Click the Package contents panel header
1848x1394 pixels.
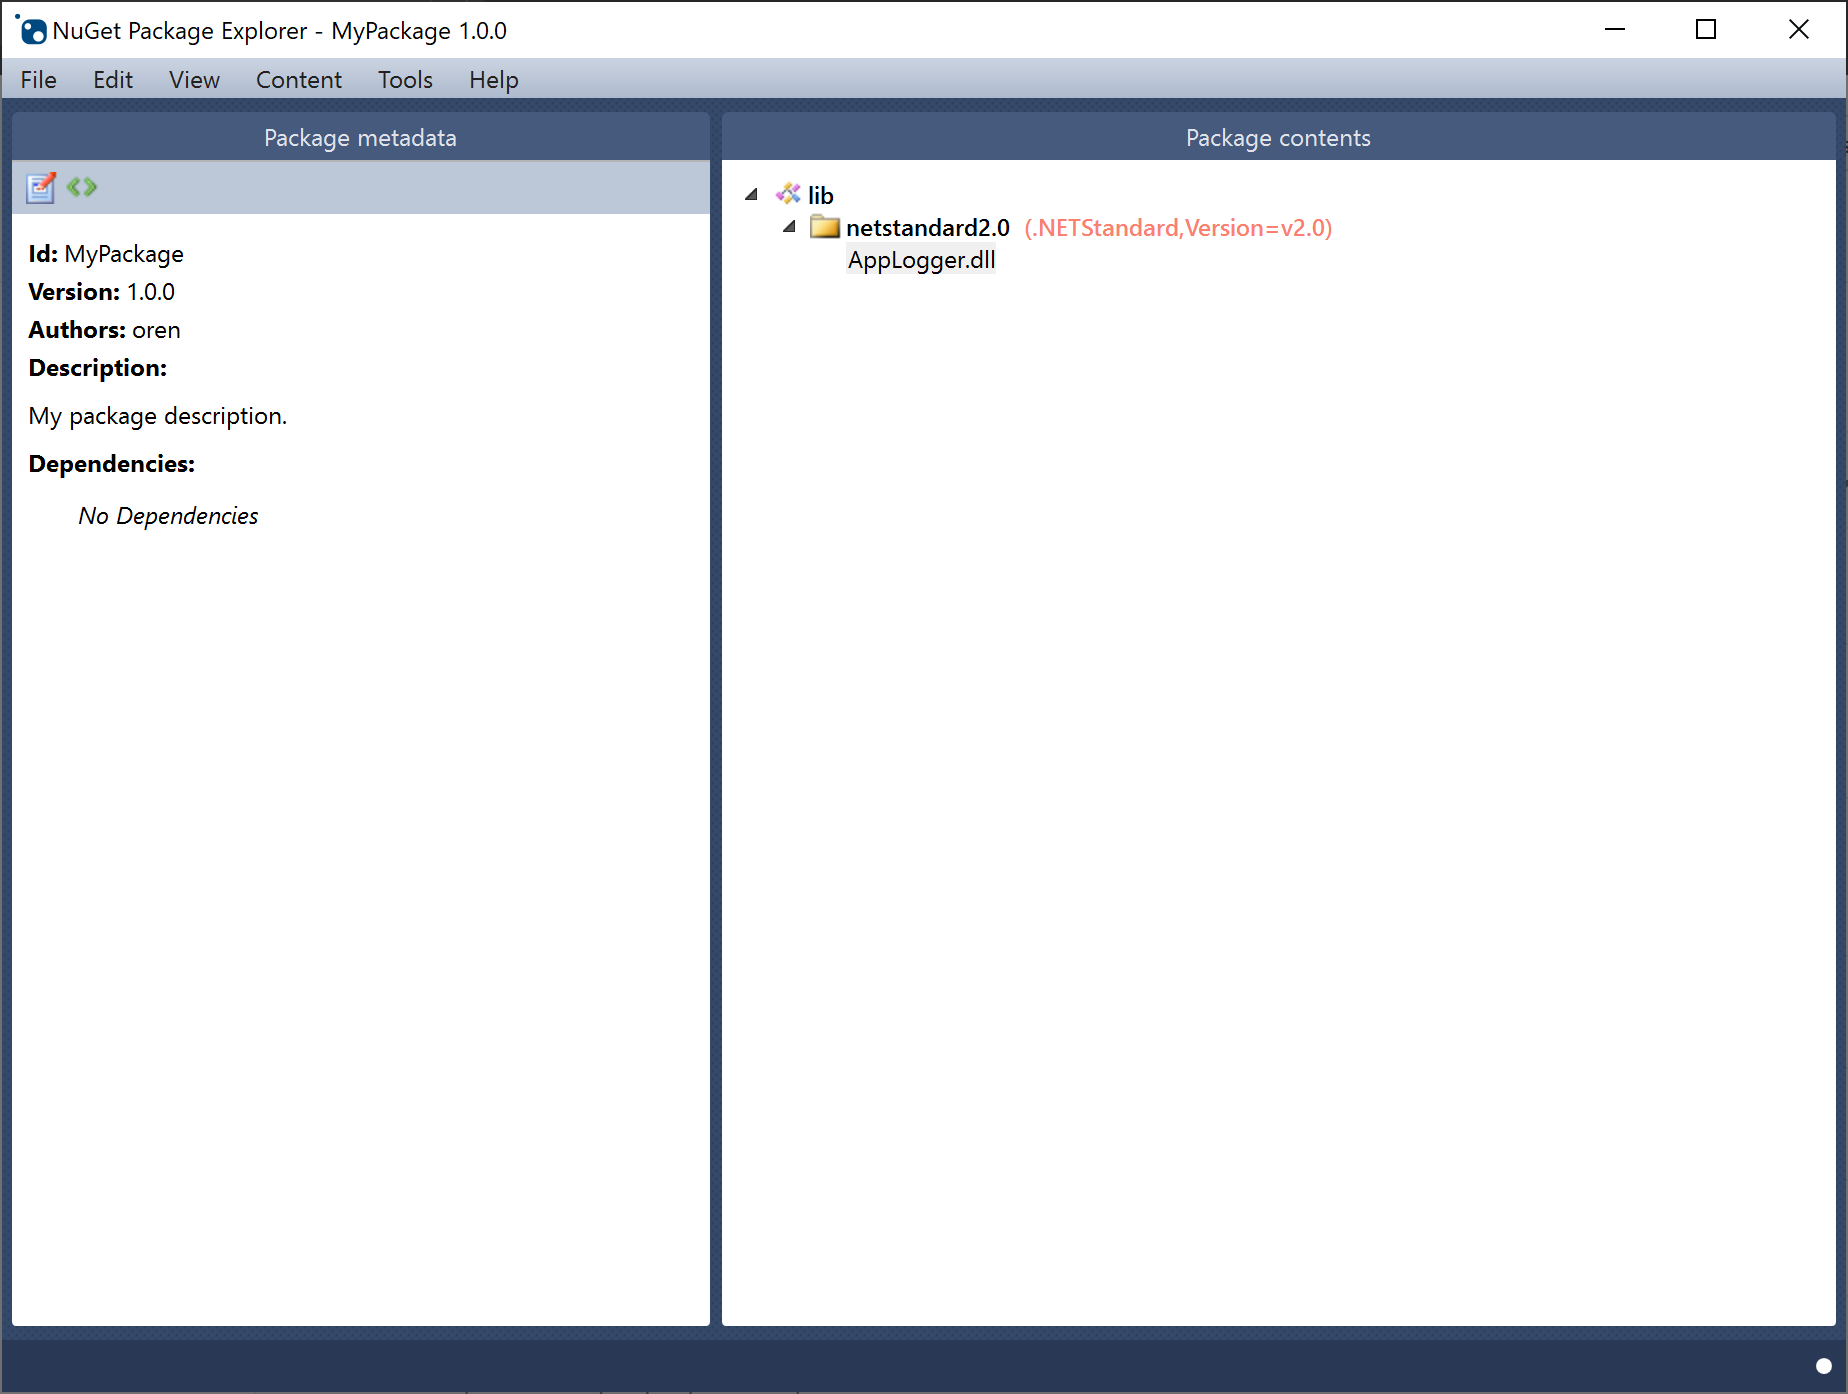[1278, 137]
